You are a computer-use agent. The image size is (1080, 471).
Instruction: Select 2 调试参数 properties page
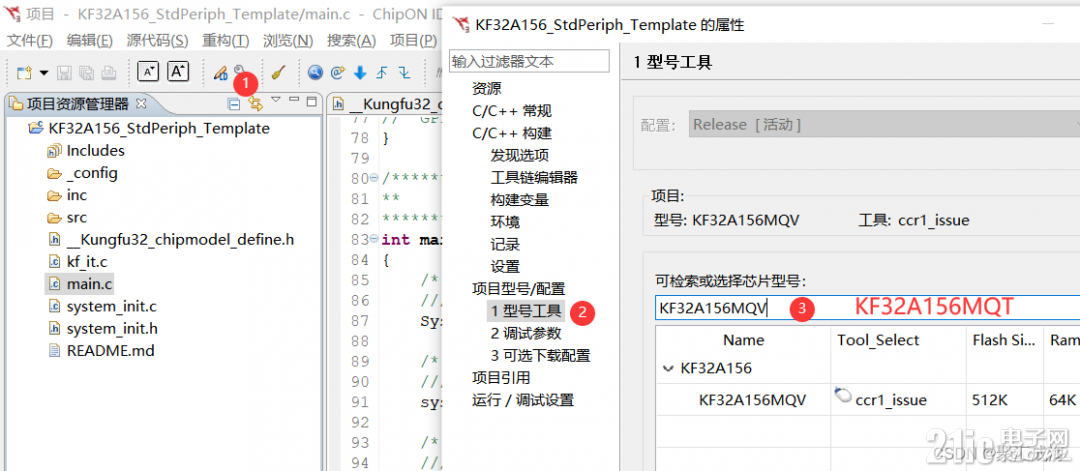point(526,333)
